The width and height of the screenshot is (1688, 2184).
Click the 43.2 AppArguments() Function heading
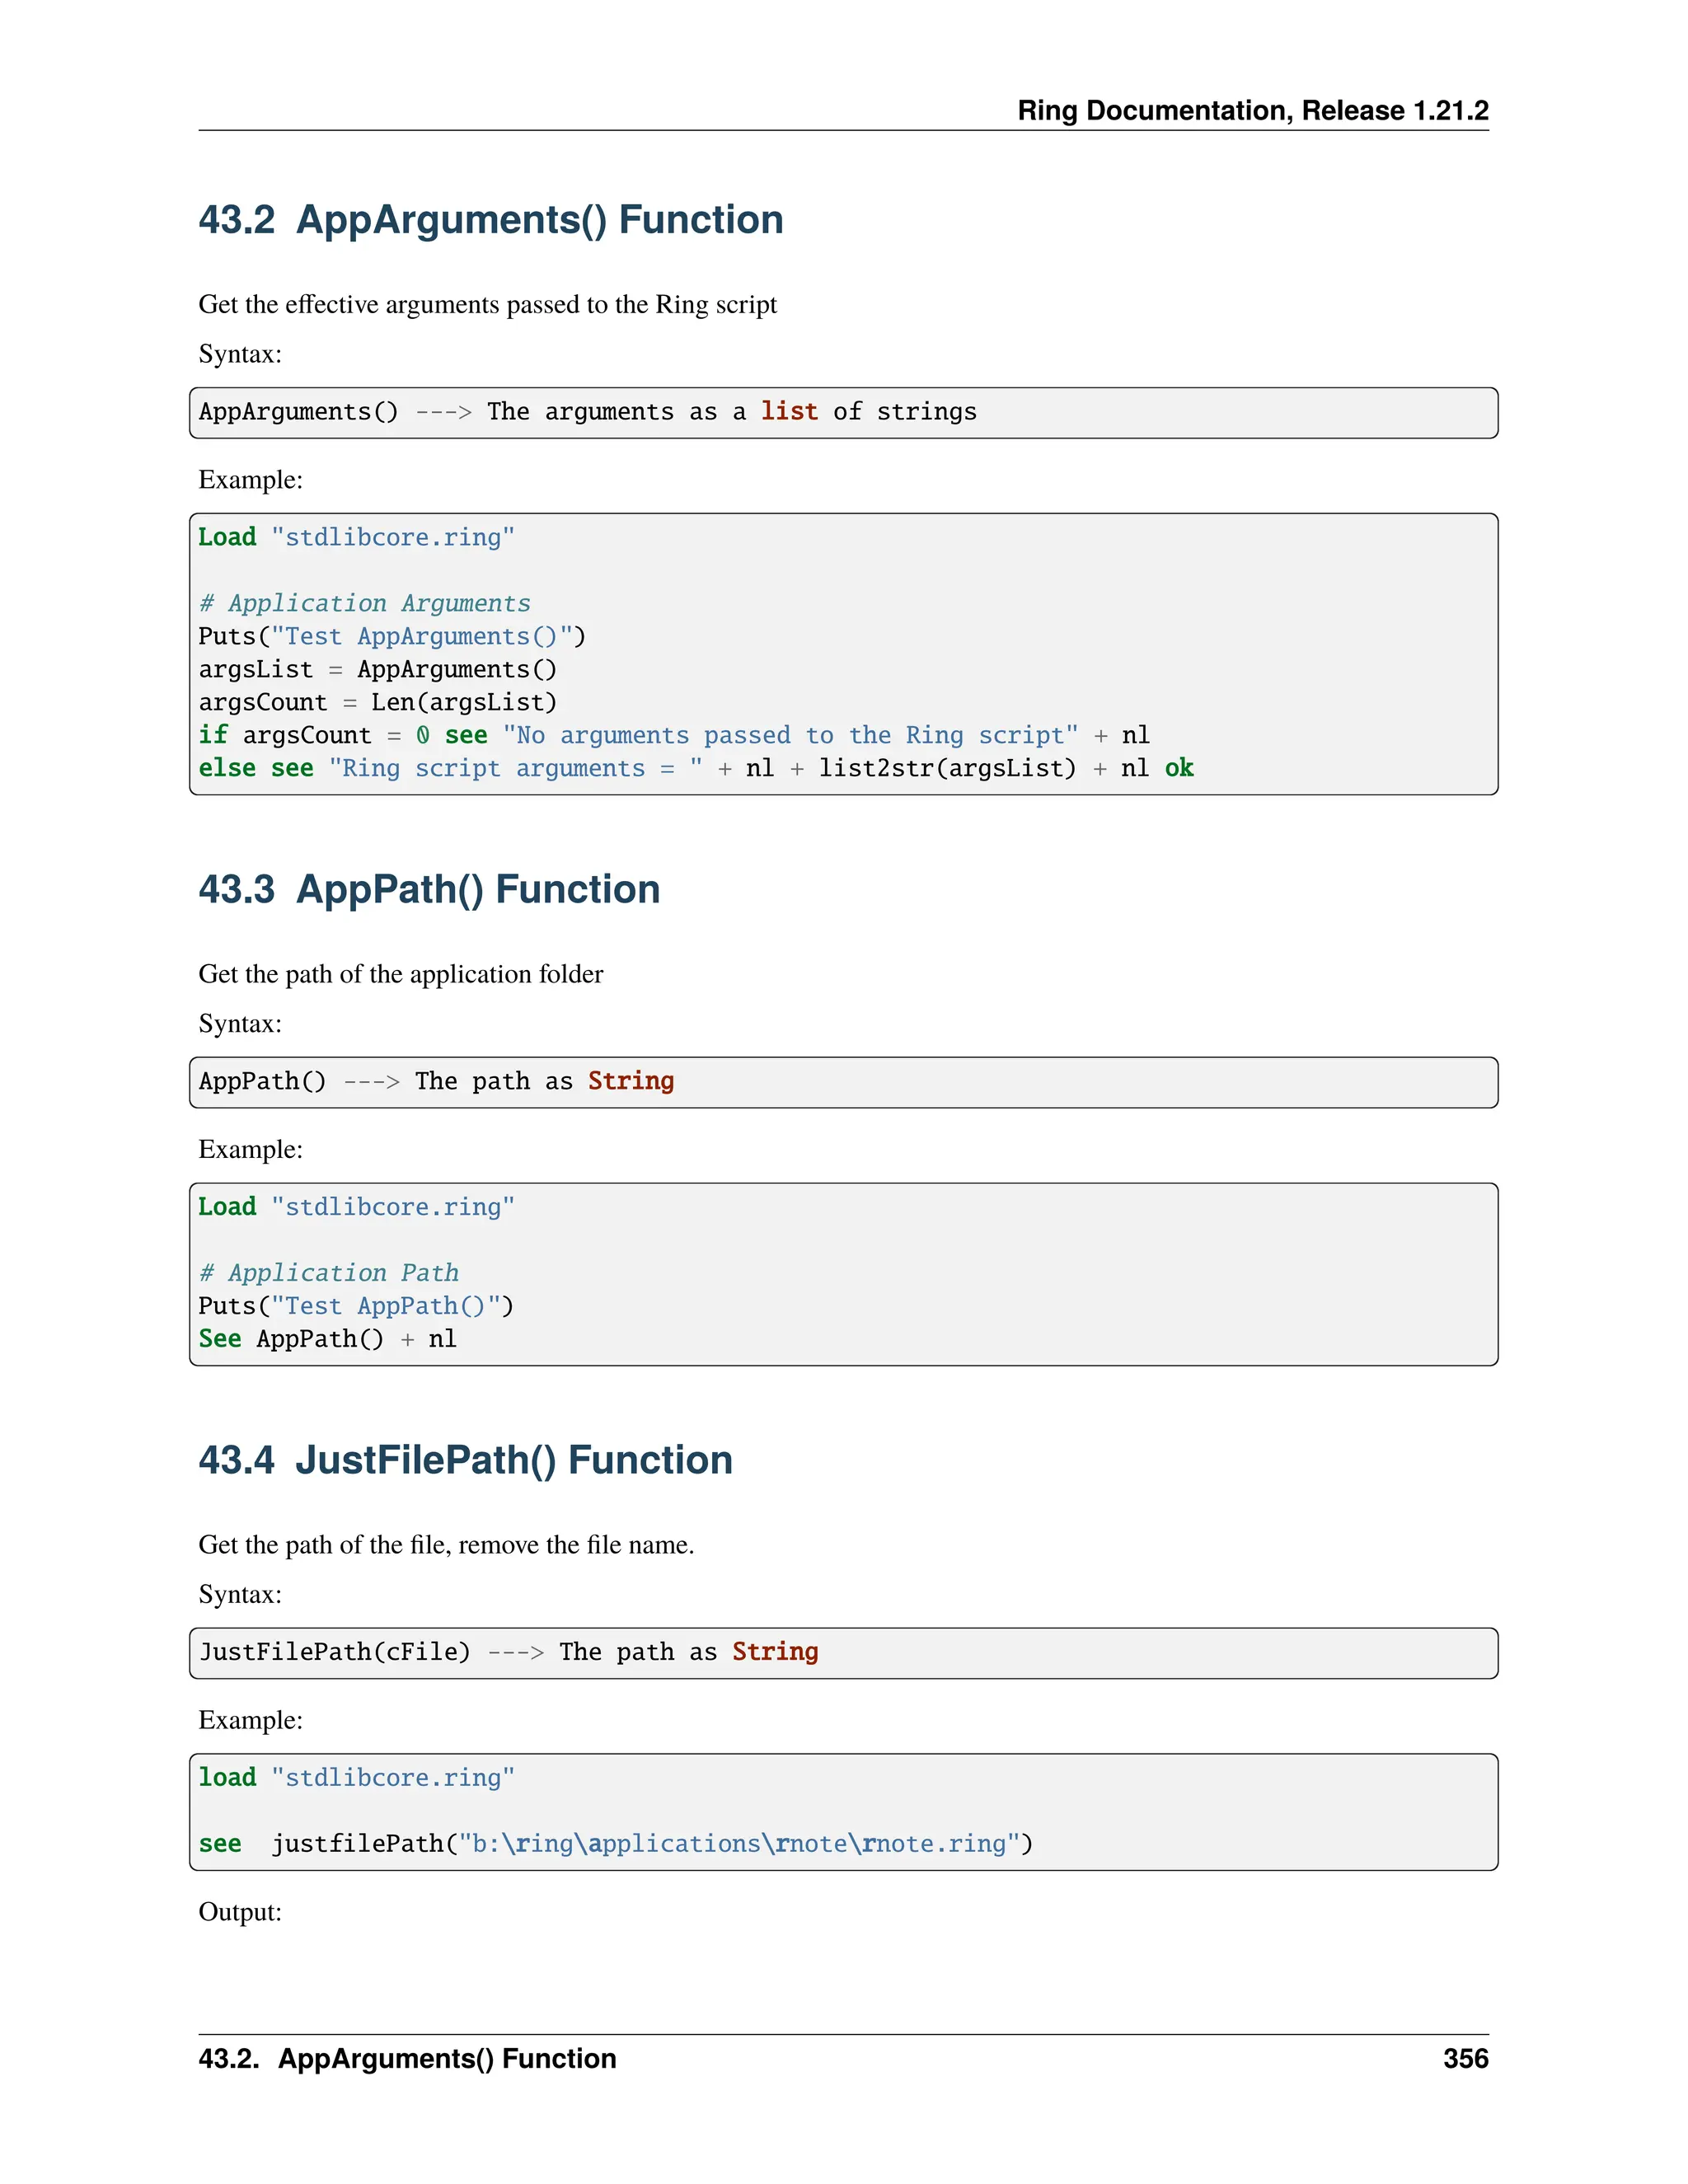click(x=490, y=220)
